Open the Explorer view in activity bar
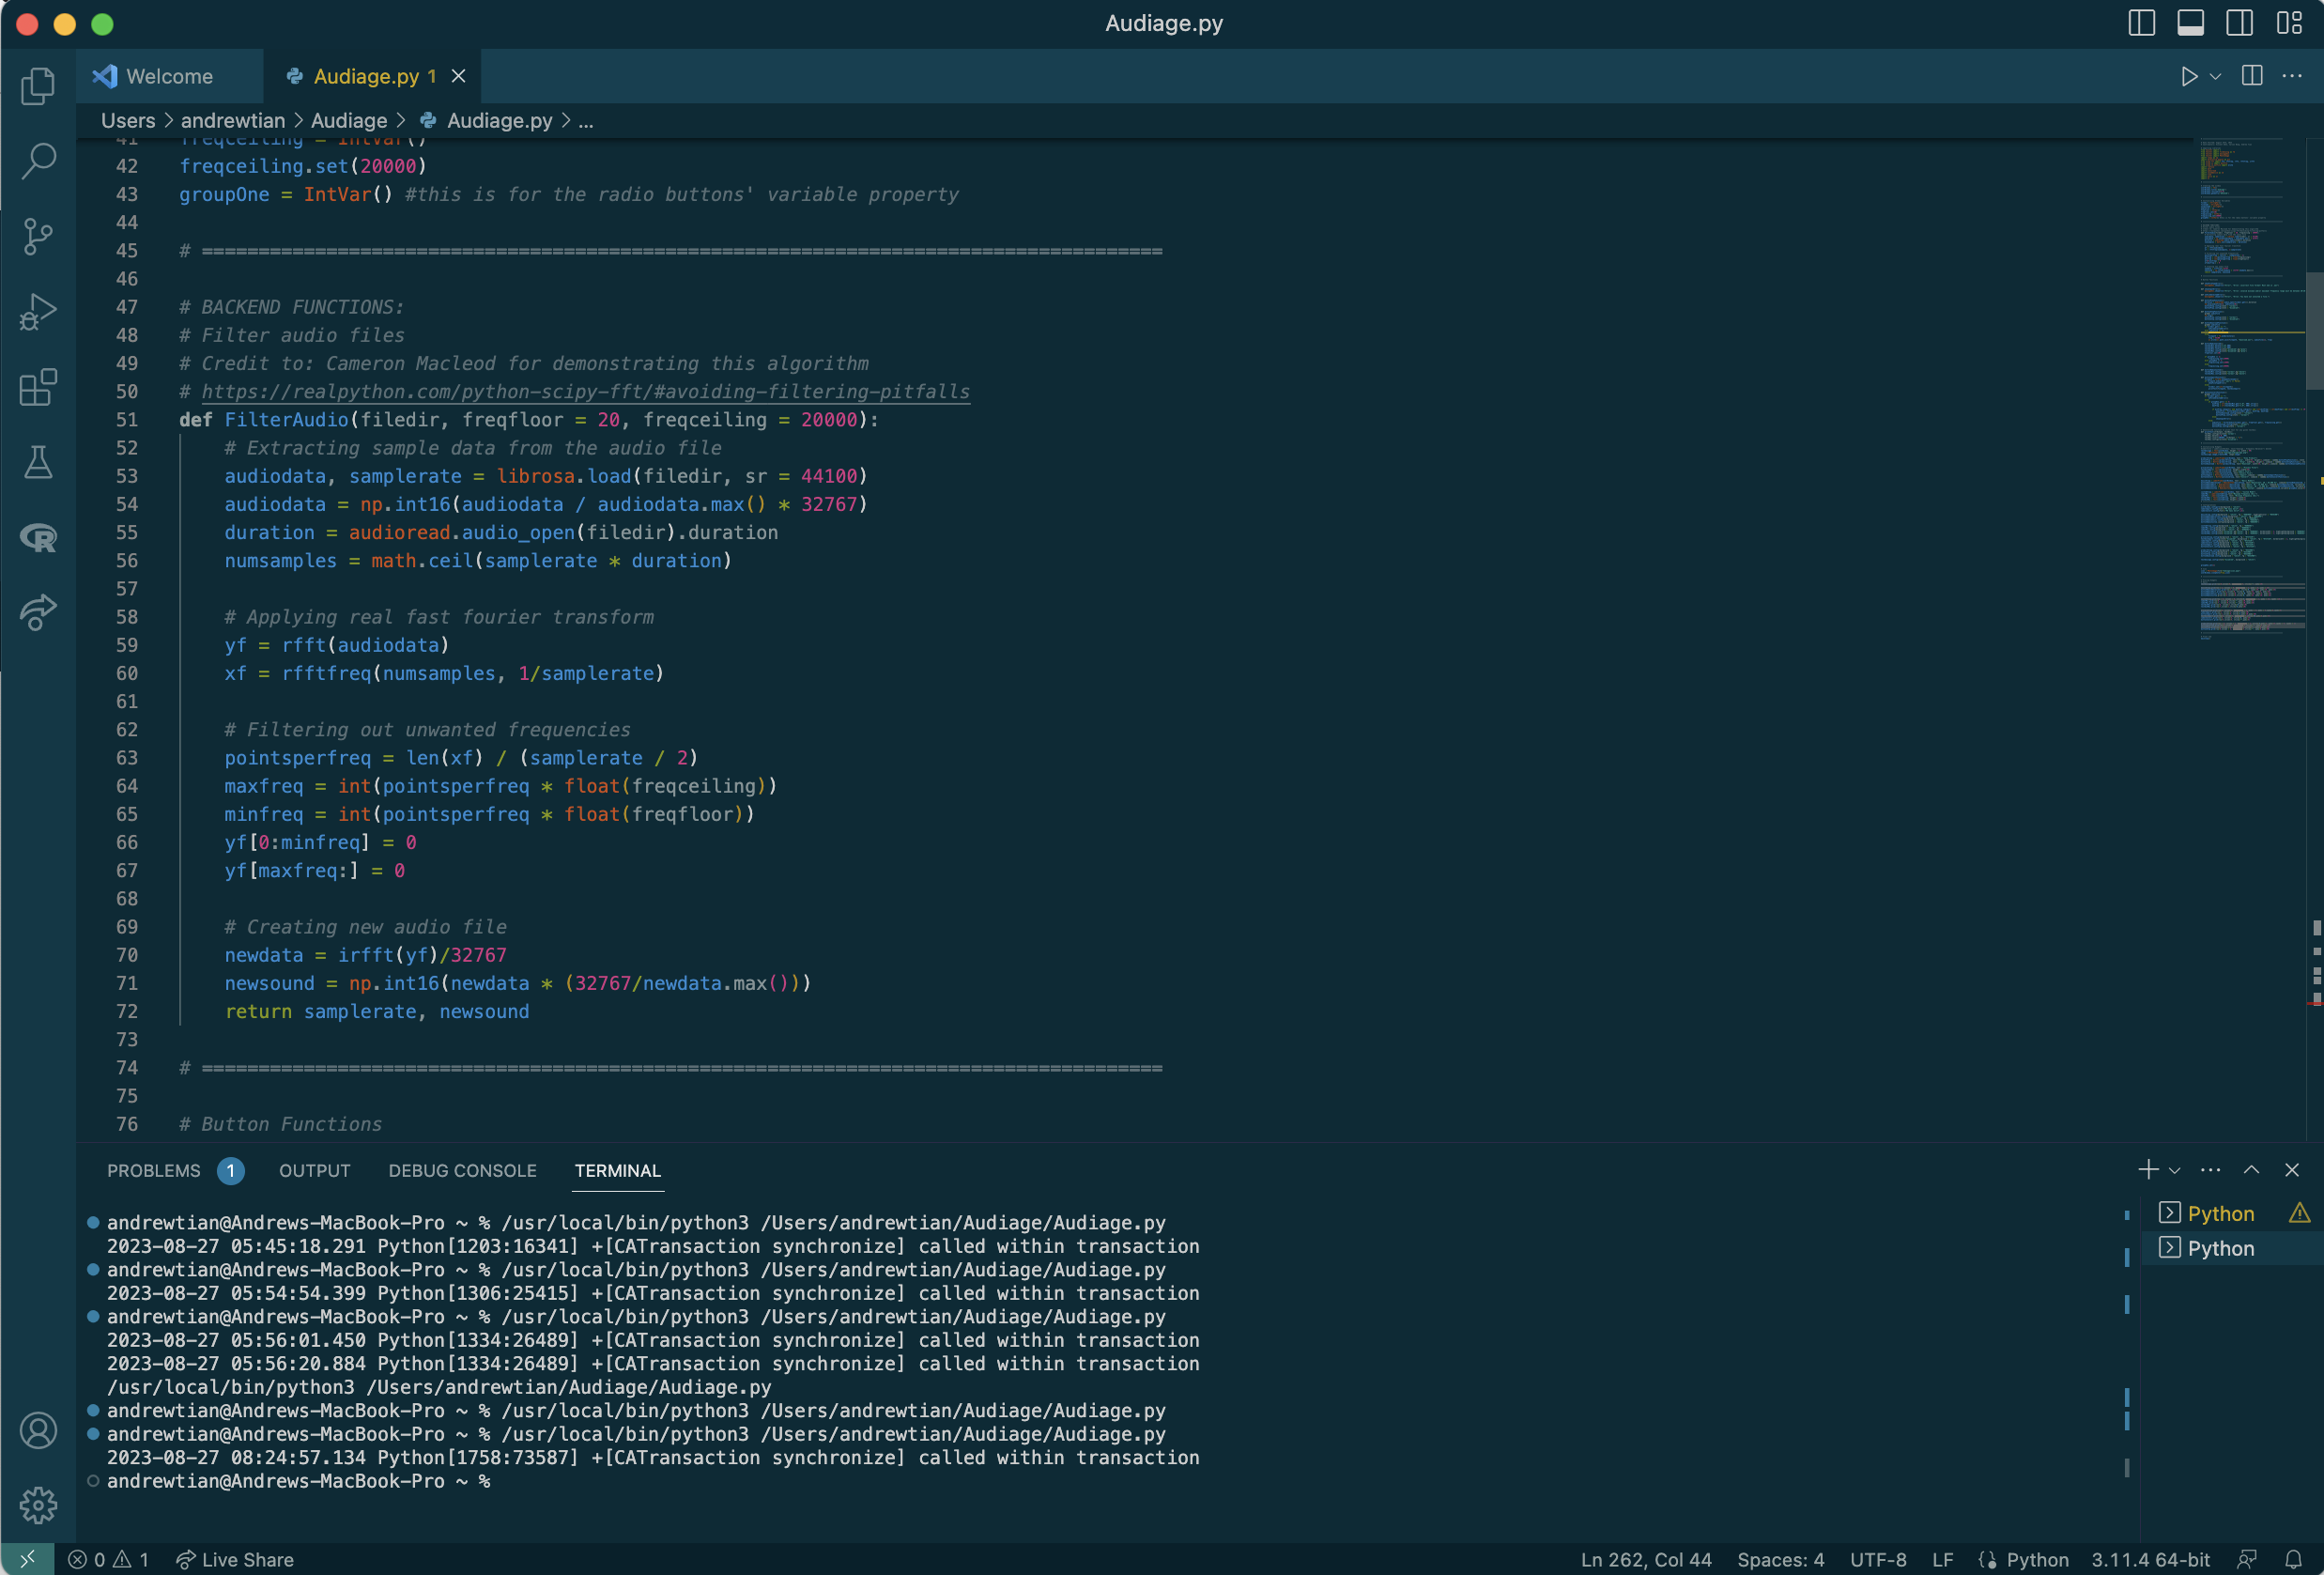The width and height of the screenshot is (2324, 1575). 38,86
